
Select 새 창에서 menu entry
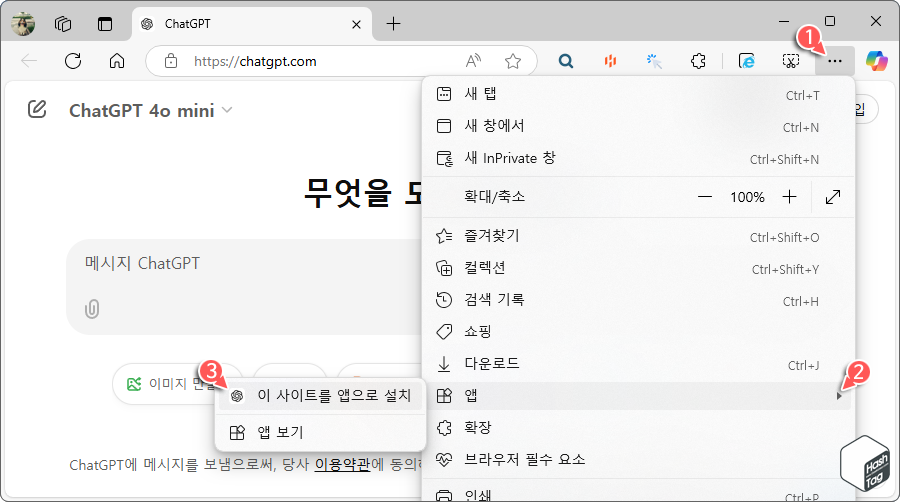pyautogui.click(x=638, y=126)
